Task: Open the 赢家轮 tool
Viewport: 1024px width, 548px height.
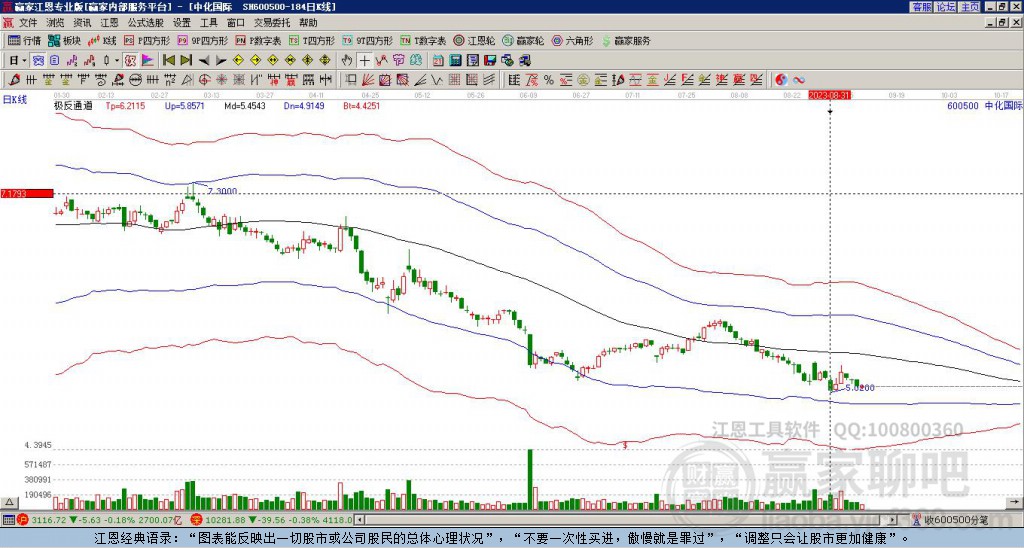Action: tap(524, 41)
